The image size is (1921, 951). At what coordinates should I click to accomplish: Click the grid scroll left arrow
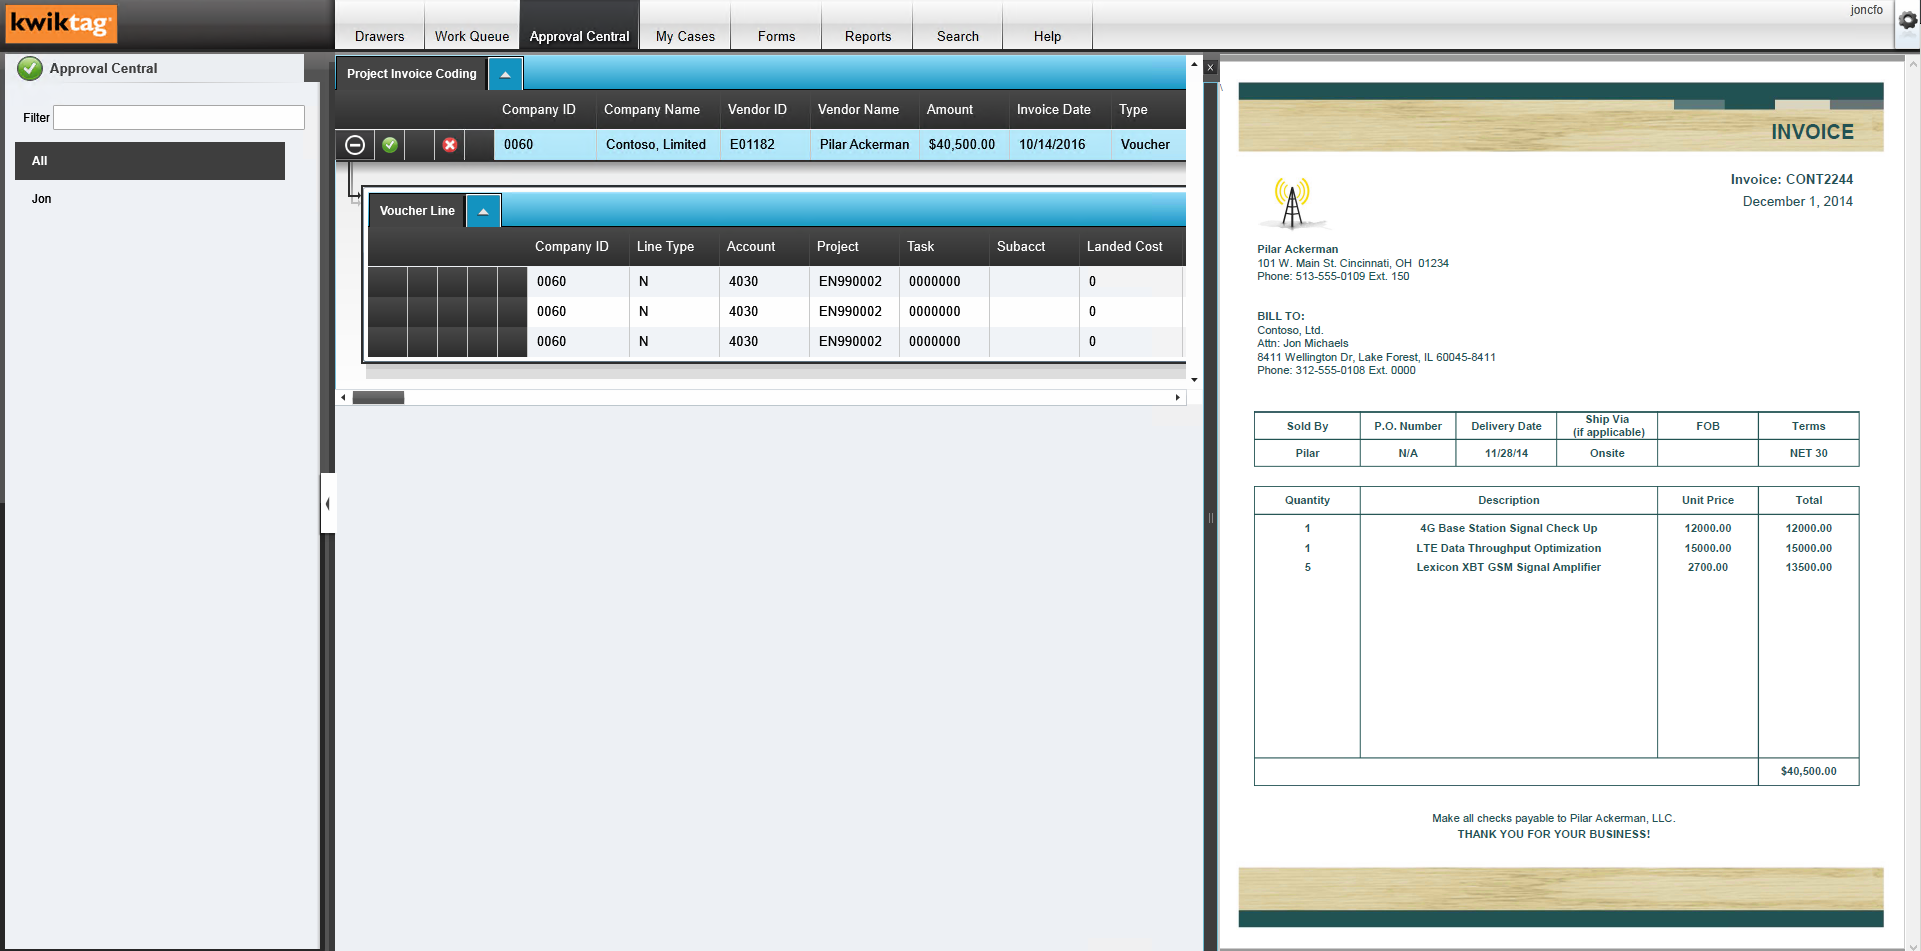point(343,398)
